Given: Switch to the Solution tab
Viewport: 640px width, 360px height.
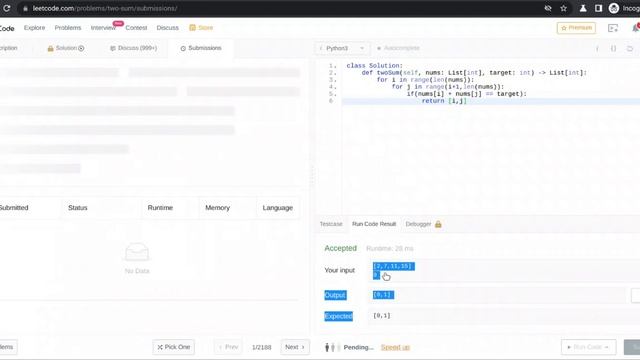Looking at the screenshot, I should point(66,48).
